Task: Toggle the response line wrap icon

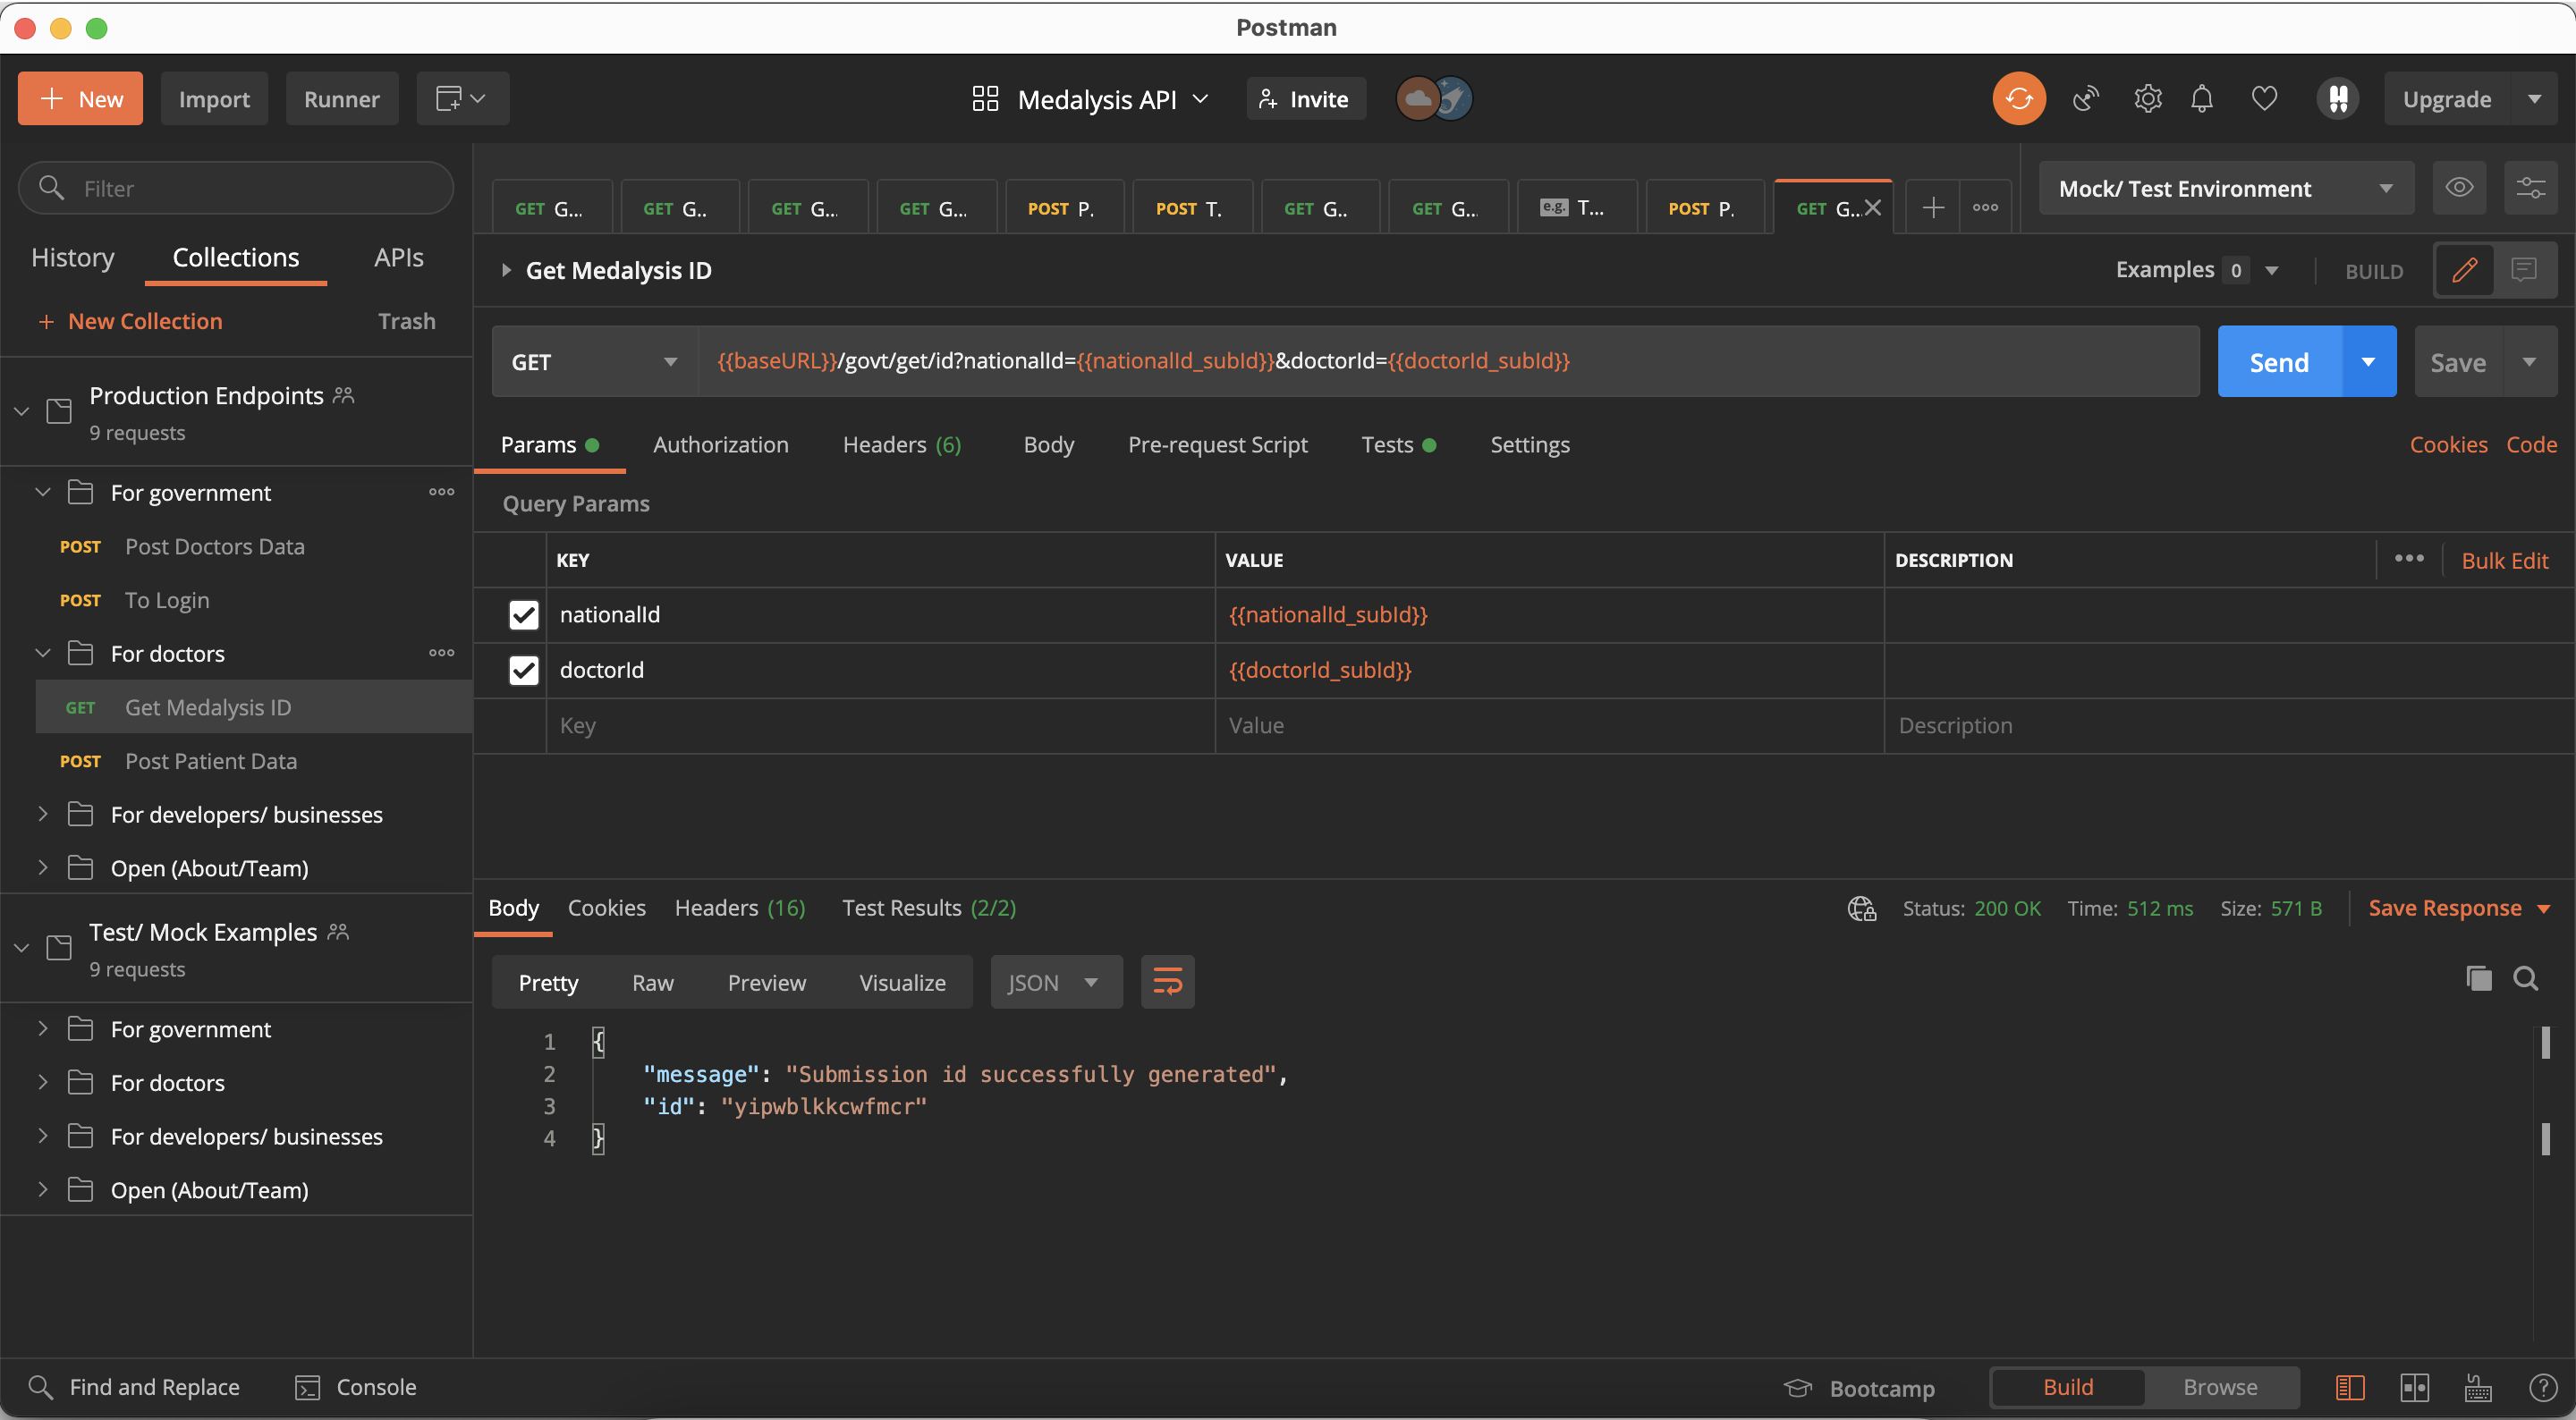Action: pyautogui.click(x=1167, y=982)
